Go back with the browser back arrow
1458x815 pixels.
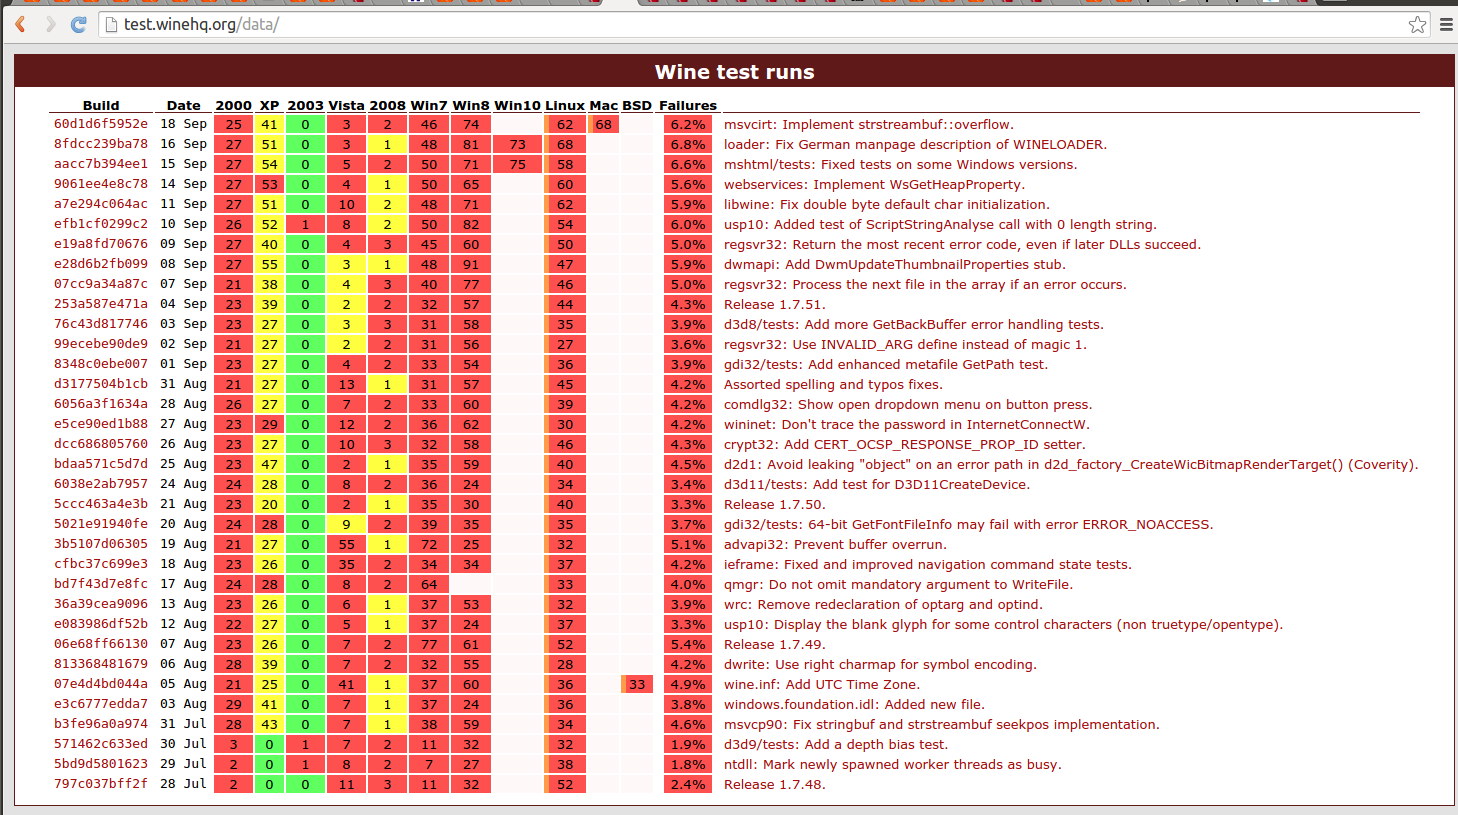pyautogui.click(x=20, y=24)
